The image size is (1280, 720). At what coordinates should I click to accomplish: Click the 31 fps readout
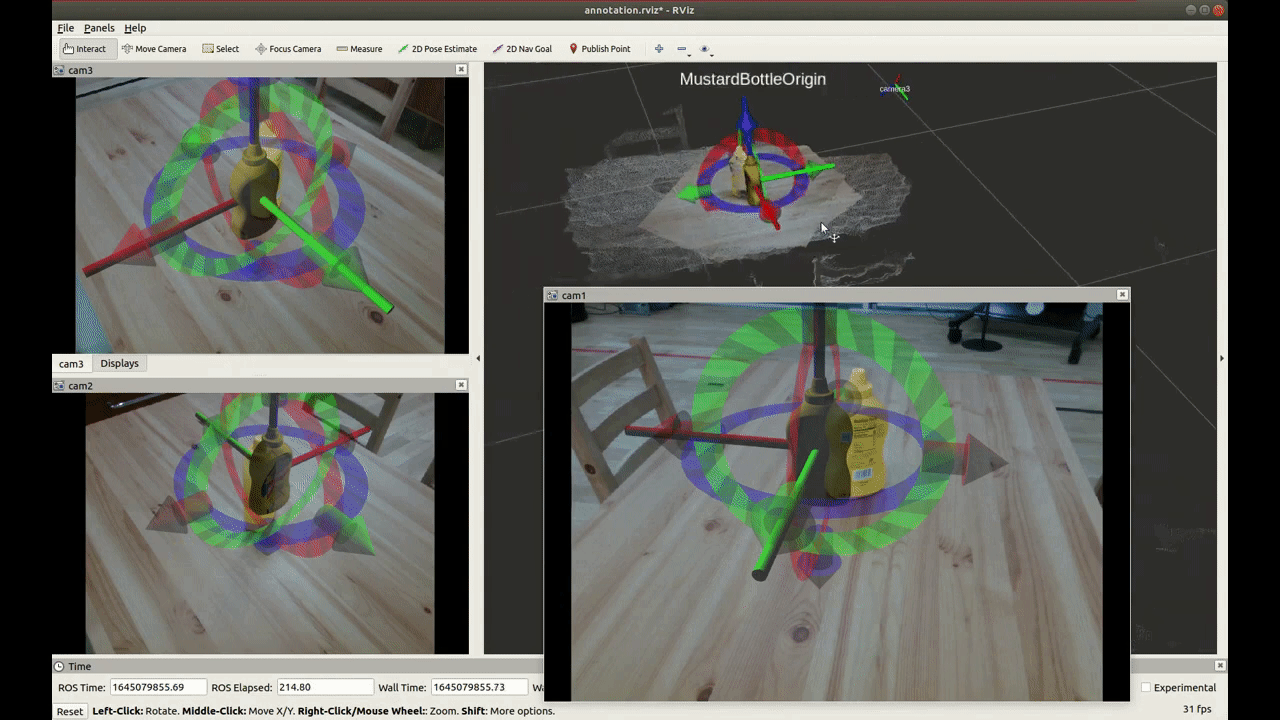click(x=1198, y=709)
